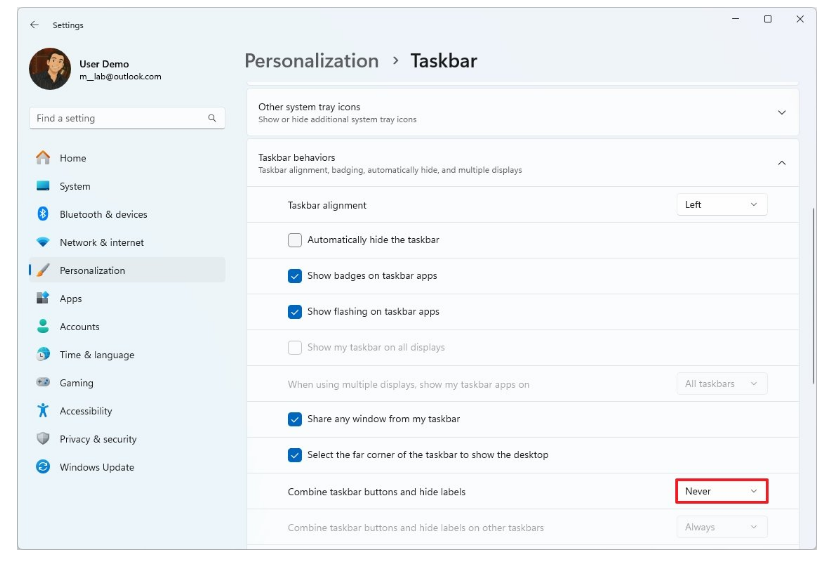Click the Network & internet Wi-Fi icon
The width and height of the screenshot is (825, 561).
(43, 242)
